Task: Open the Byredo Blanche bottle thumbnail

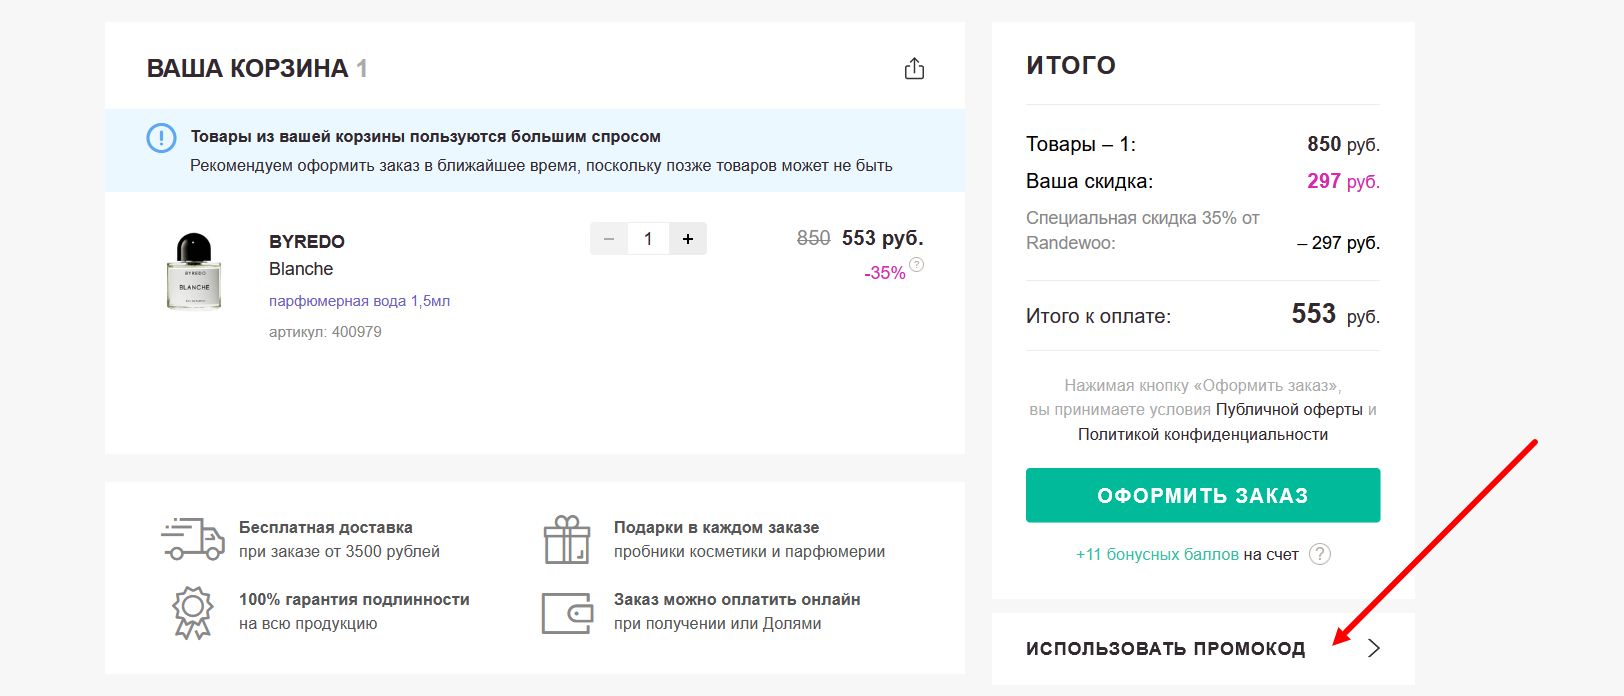Action: [x=194, y=271]
